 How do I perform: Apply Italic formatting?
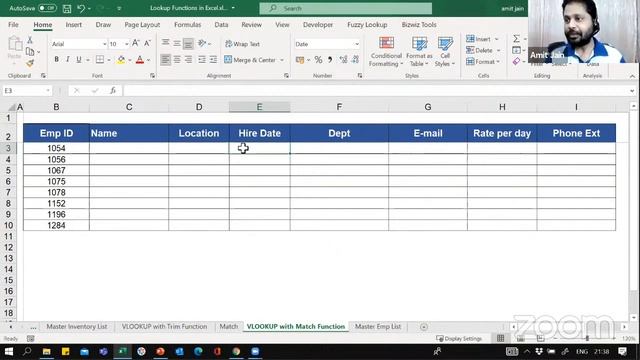[67, 60]
